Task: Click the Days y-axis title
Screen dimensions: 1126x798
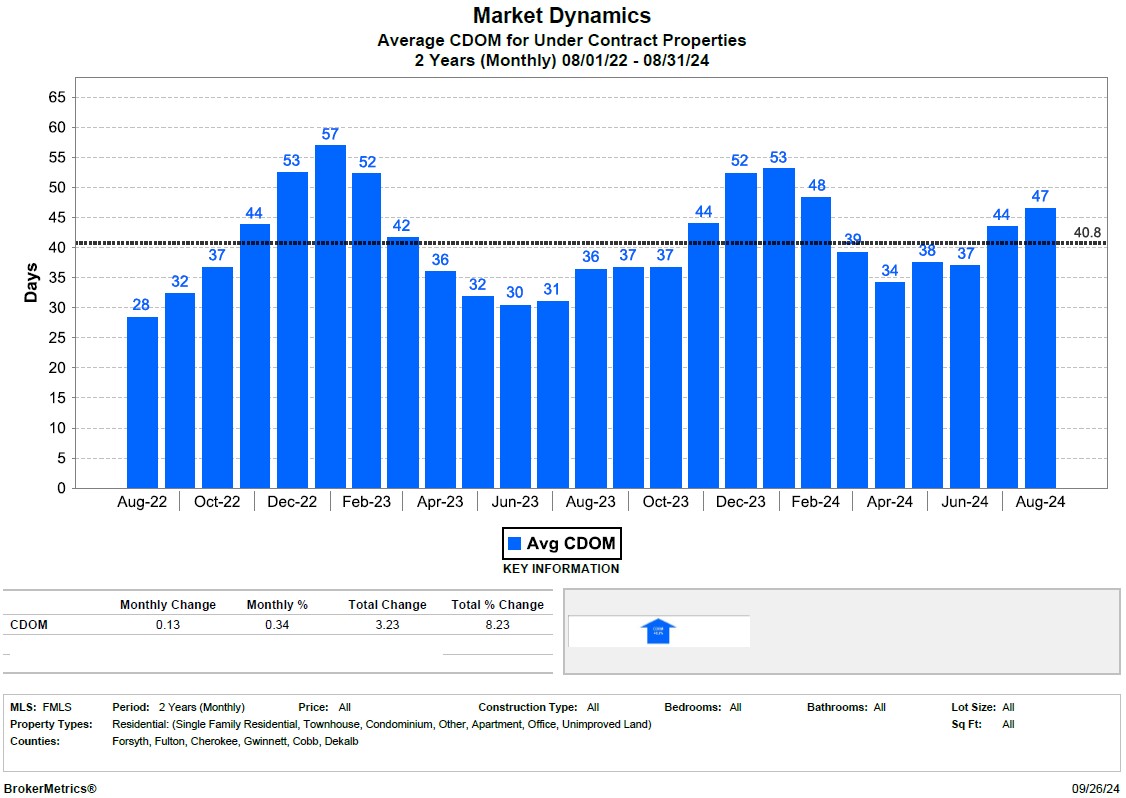Action: [x=32, y=283]
